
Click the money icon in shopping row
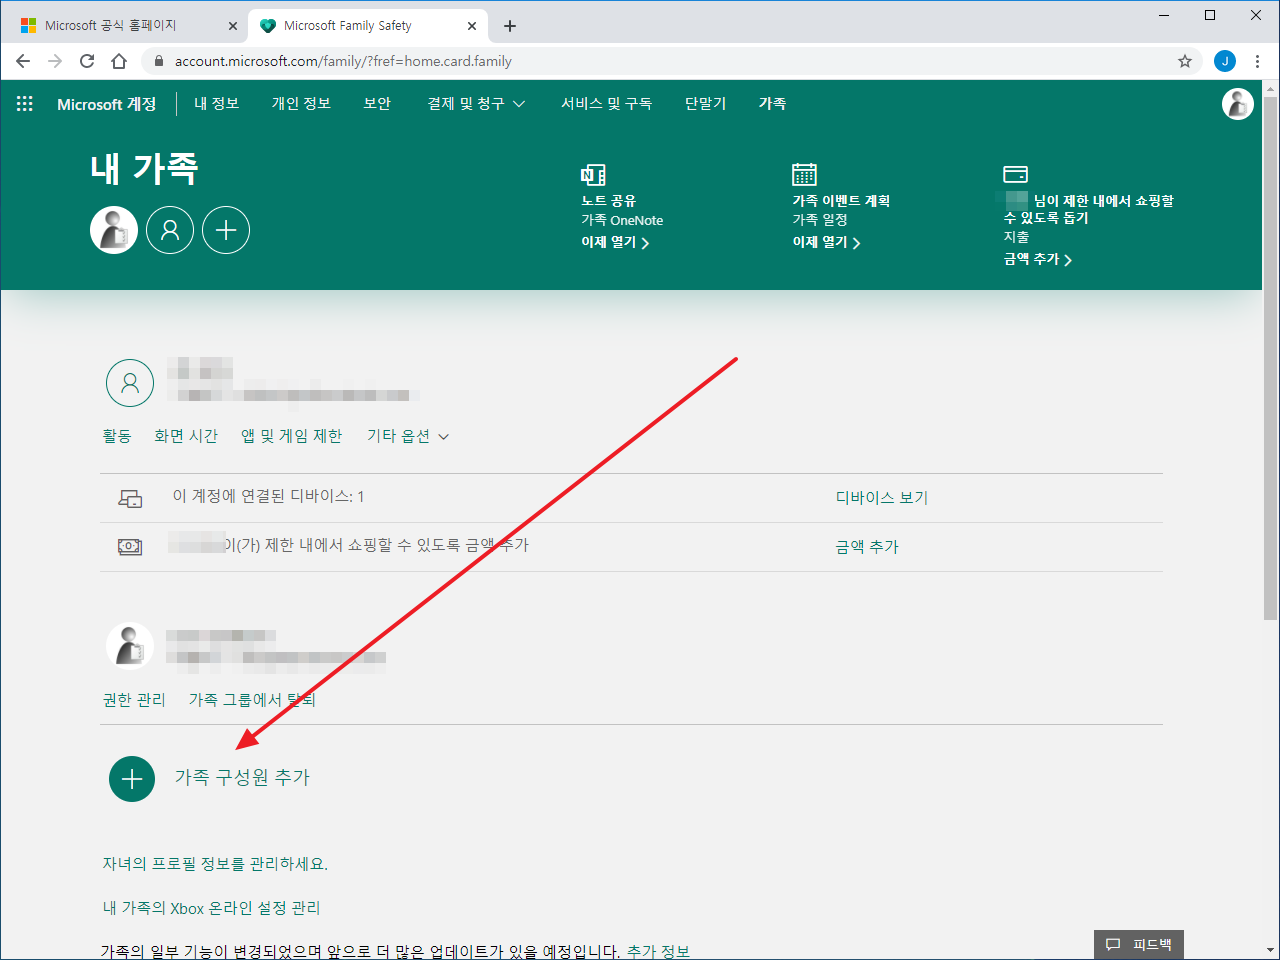(130, 547)
